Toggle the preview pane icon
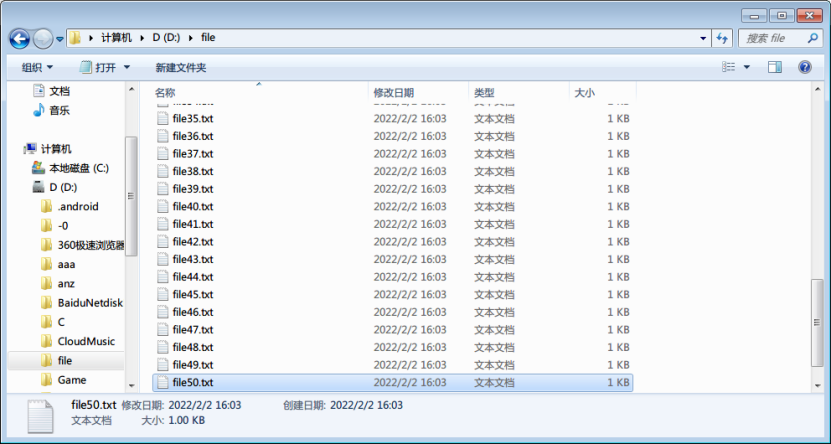 (775, 67)
